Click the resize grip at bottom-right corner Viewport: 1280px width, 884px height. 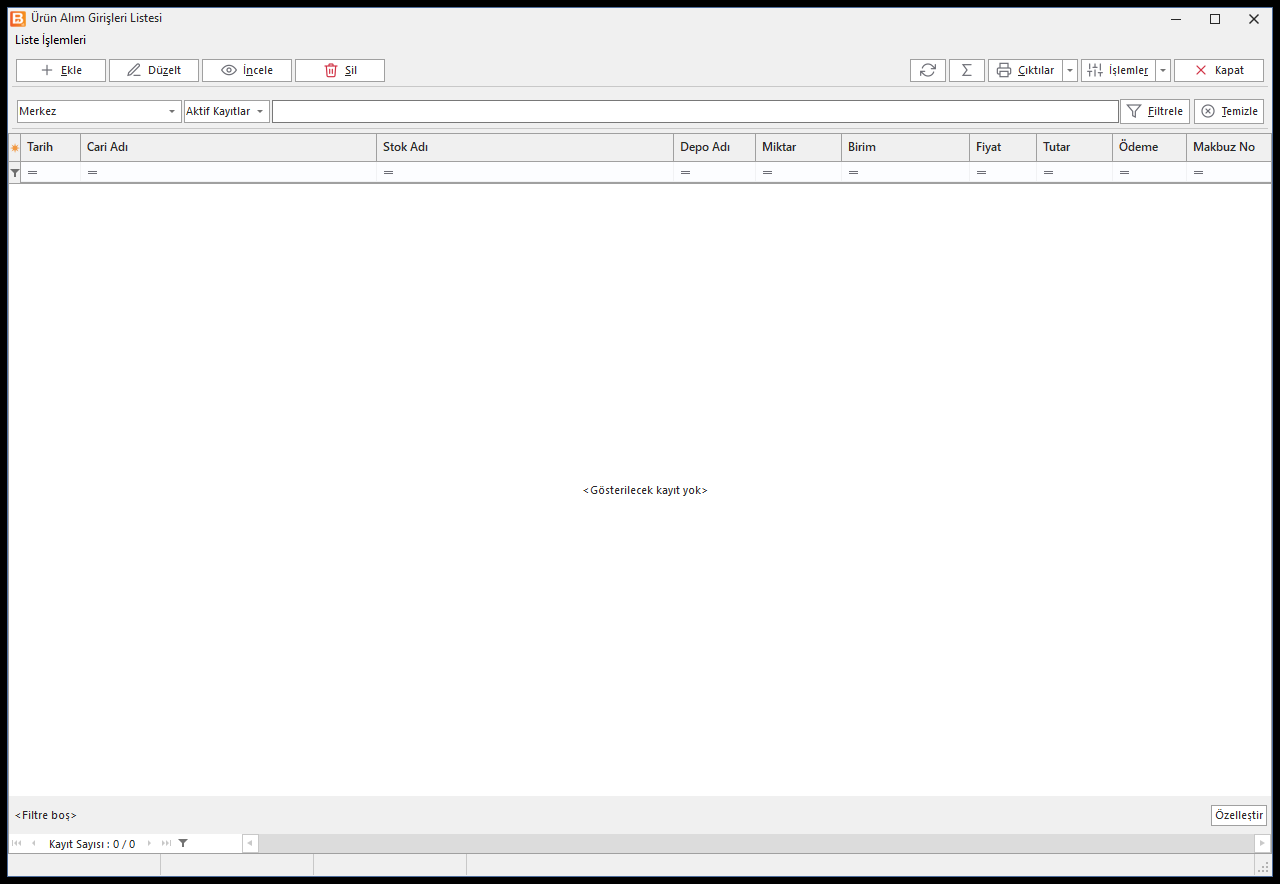pos(1263,867)
